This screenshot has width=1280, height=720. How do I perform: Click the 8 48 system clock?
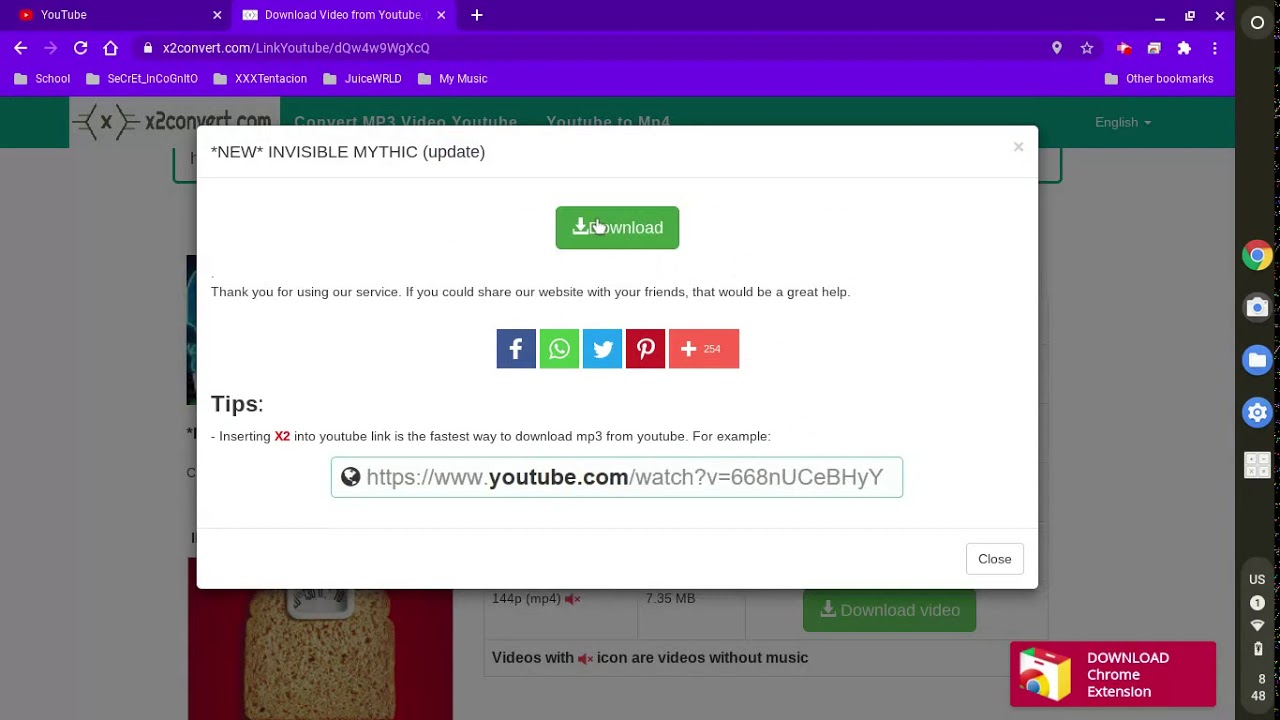pyautogui.click(x=1258, y=688)
